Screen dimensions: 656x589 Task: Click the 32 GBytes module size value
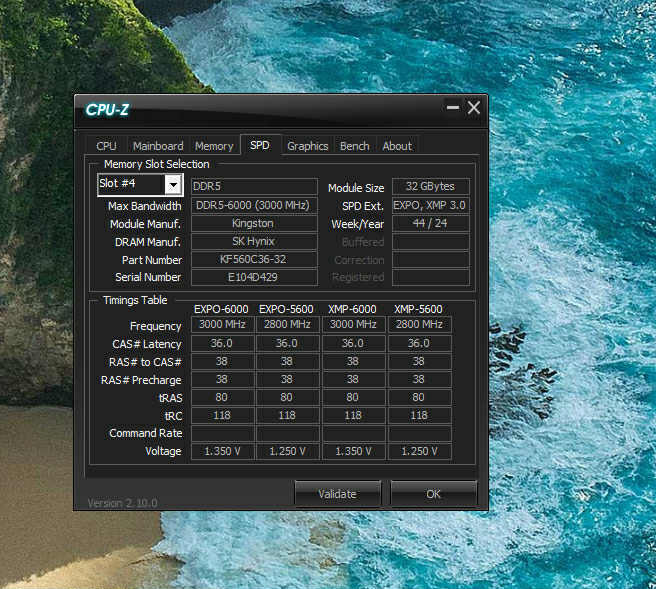tap(430, 186)
